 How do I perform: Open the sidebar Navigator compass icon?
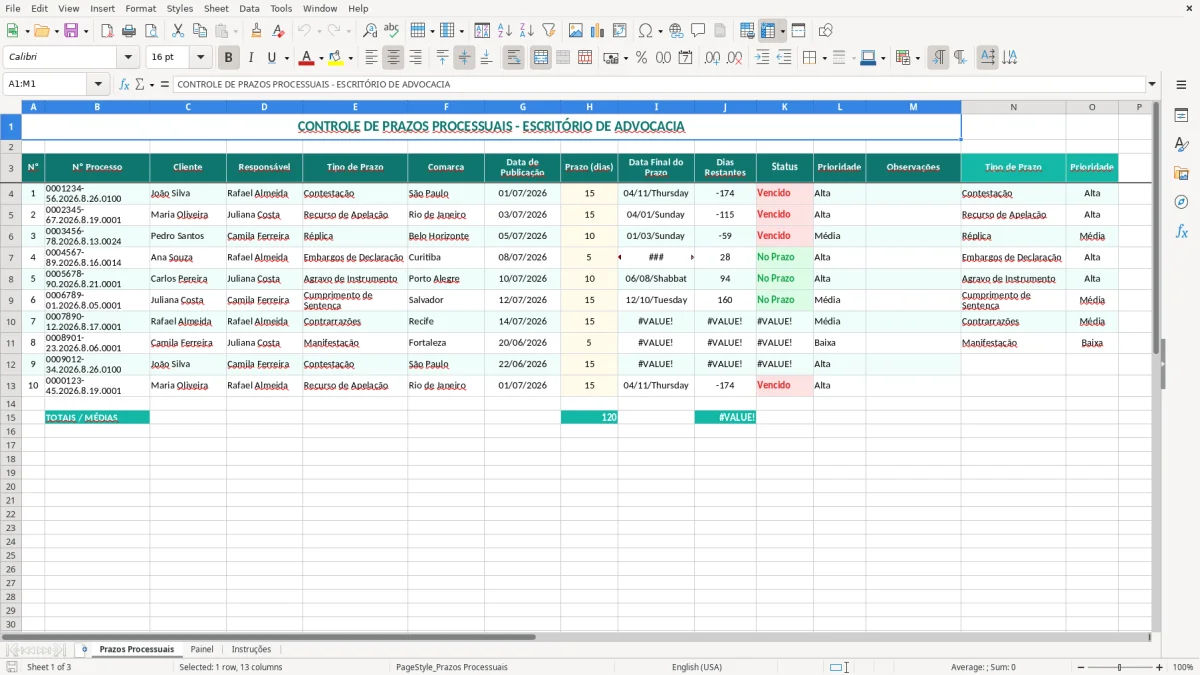[x=1181, y=202]
